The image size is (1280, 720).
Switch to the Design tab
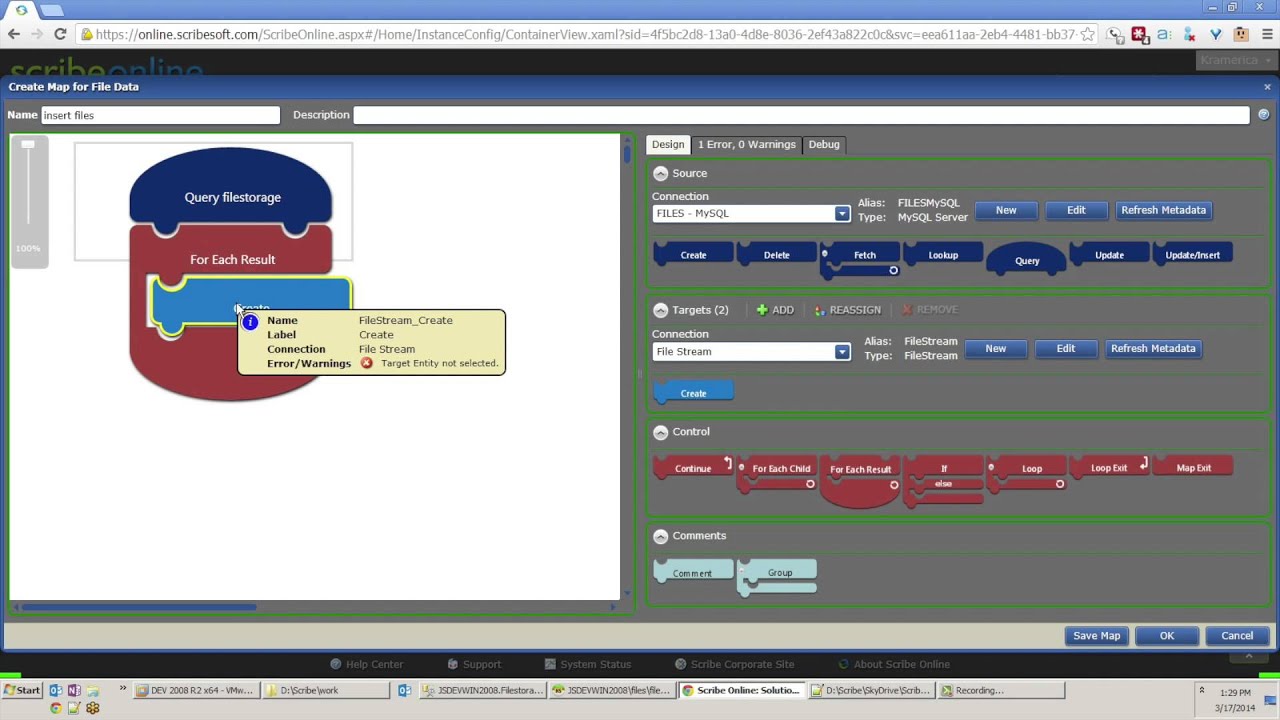(668, 144)
